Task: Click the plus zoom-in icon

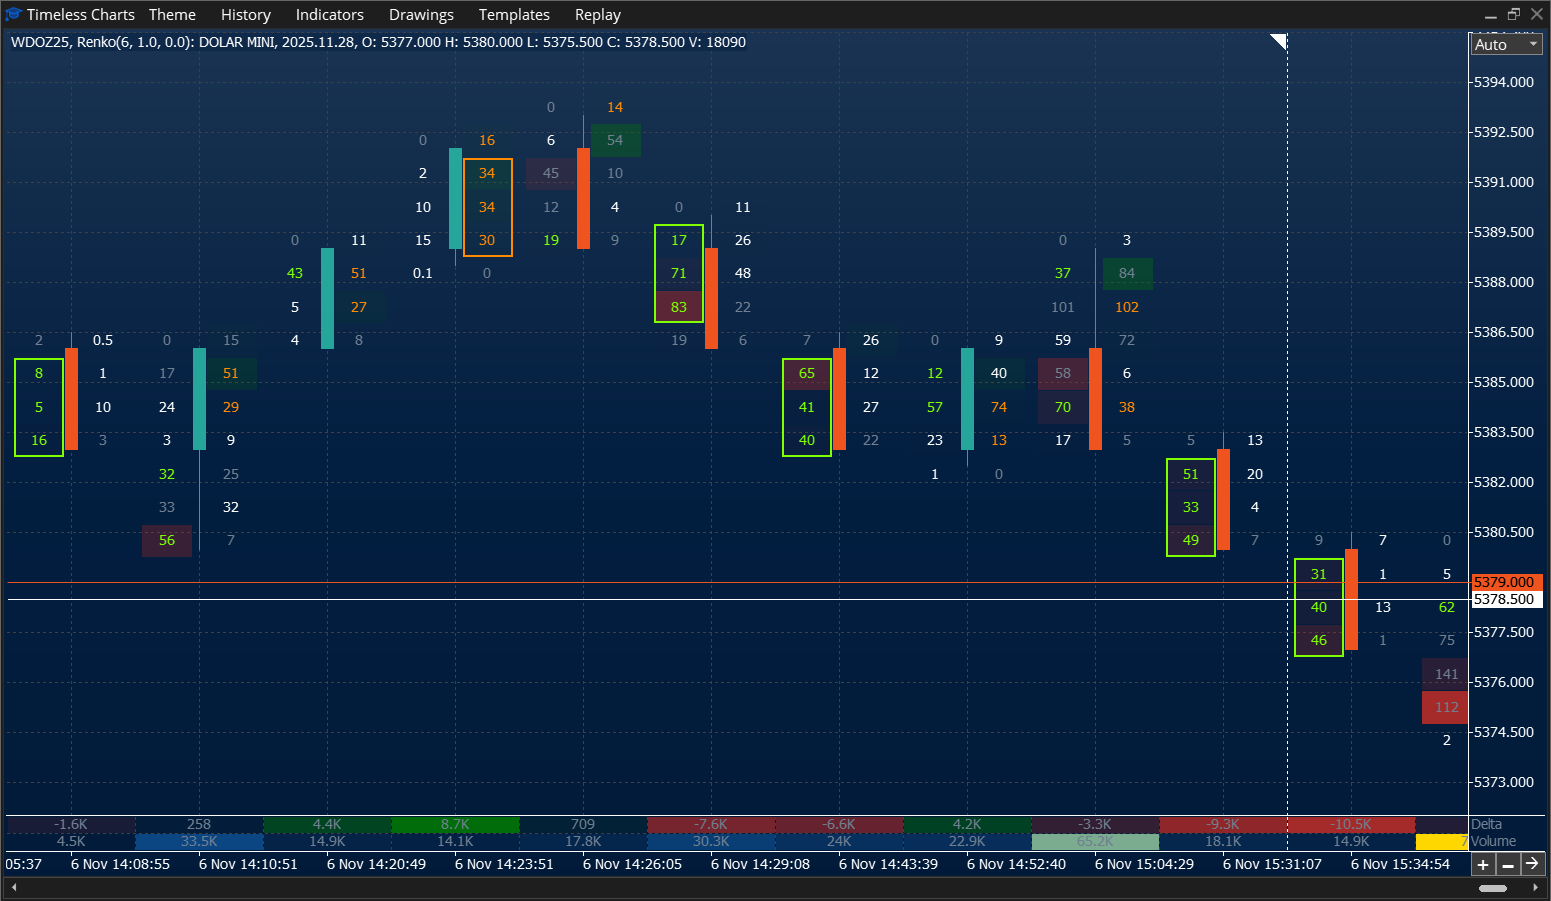Action: [x=1483, y=864]
